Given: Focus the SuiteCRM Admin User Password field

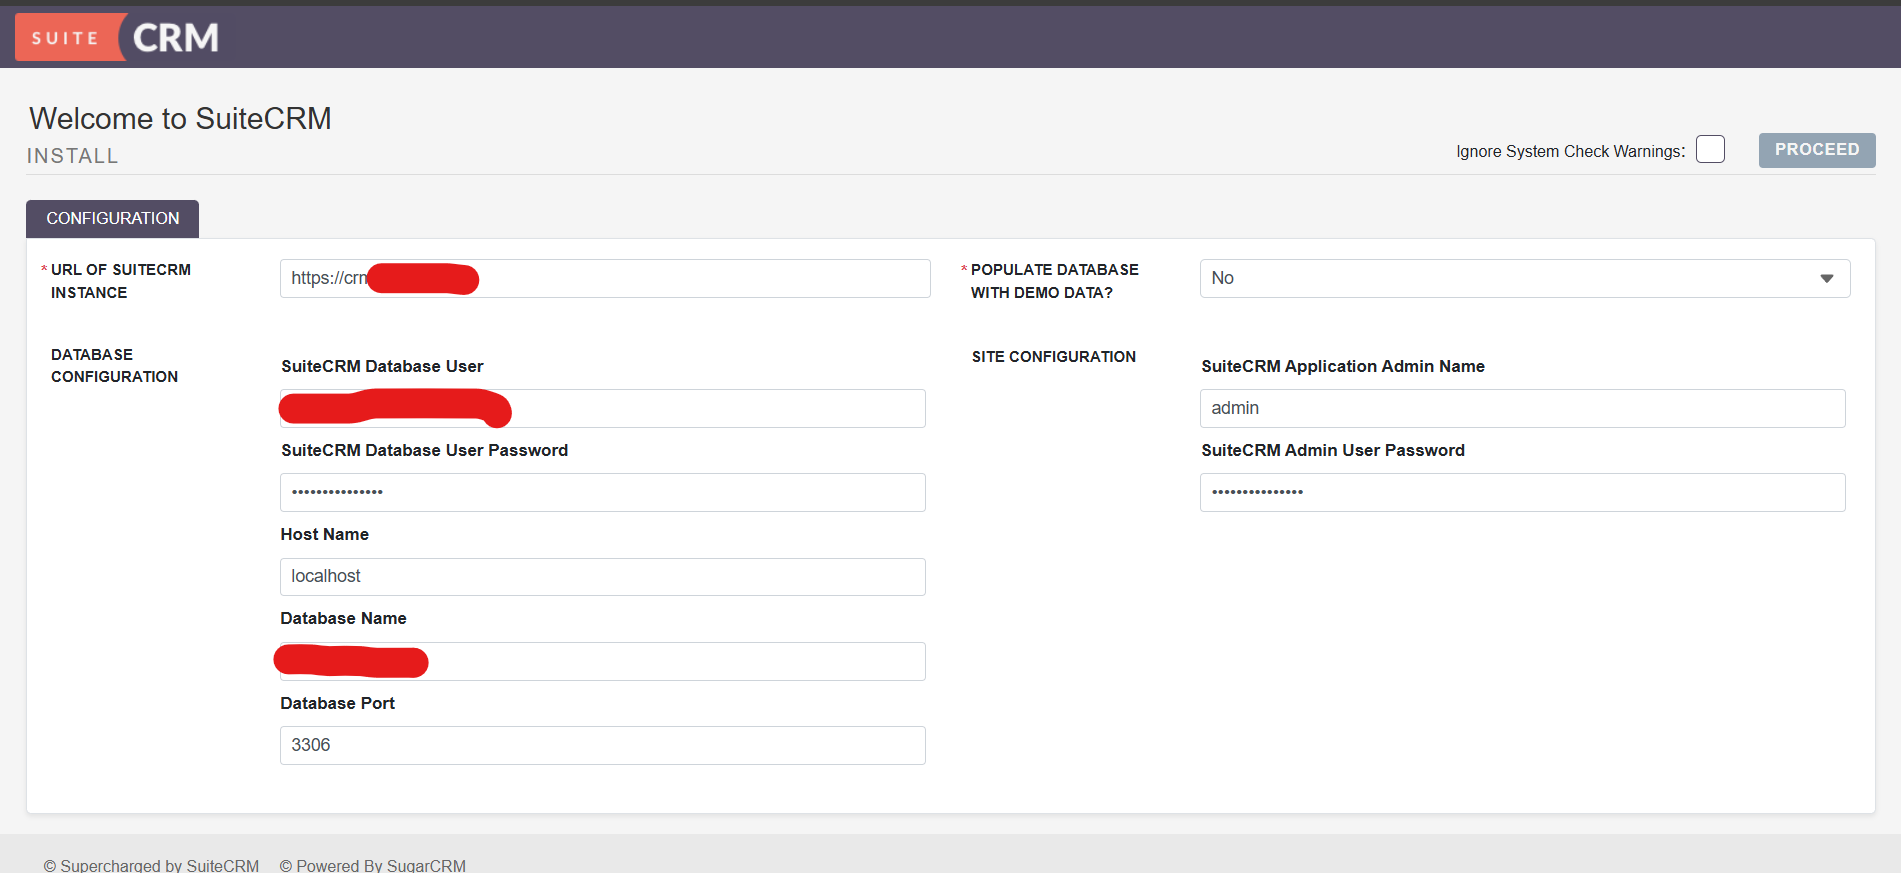Looking at the screenshot, I should pos(1523,492).
